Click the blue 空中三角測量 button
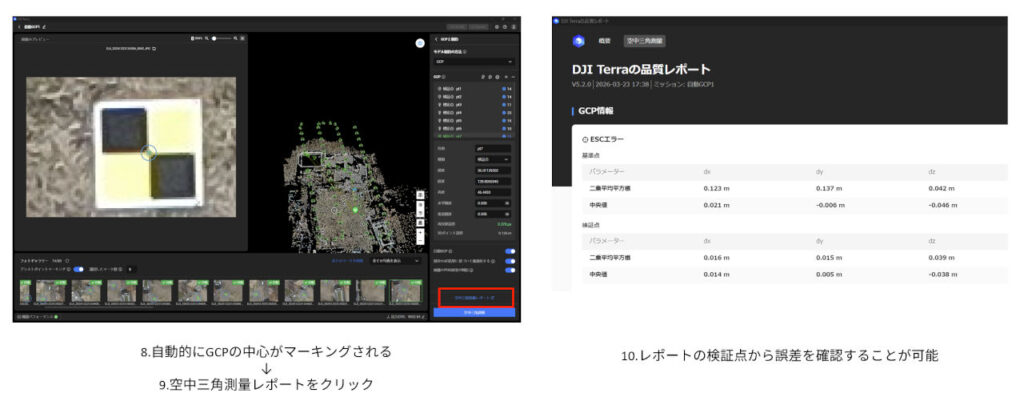 point(475,313)
